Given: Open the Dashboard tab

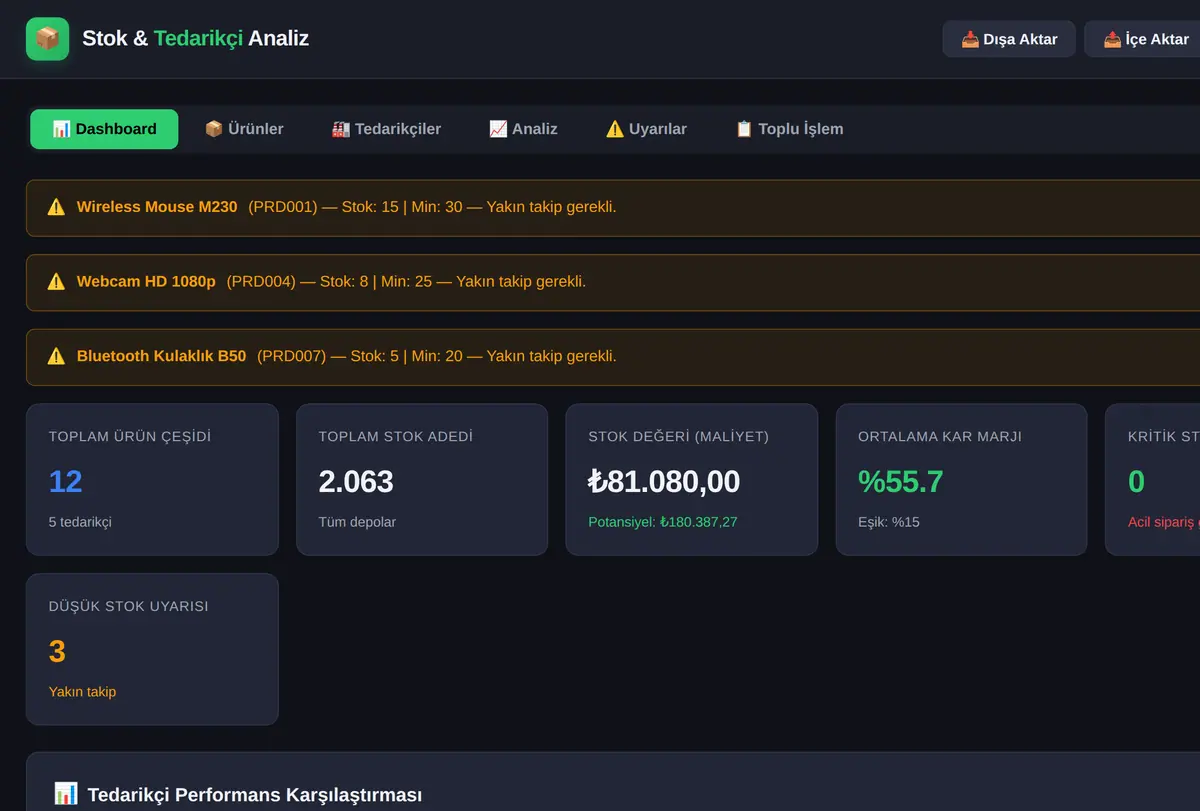Looking at the screenshot, I should pos(104,129).
